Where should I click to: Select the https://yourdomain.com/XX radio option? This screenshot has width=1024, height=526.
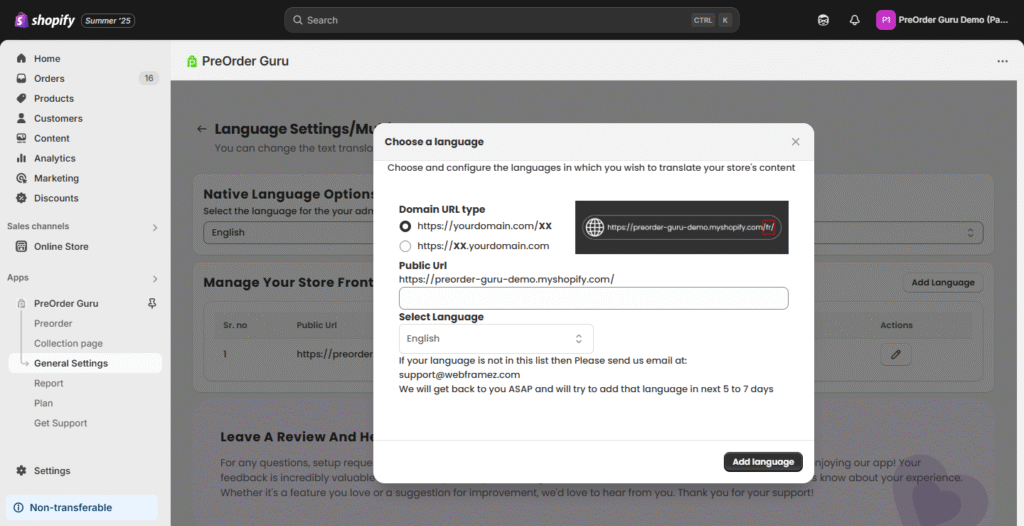coord(405,227)
